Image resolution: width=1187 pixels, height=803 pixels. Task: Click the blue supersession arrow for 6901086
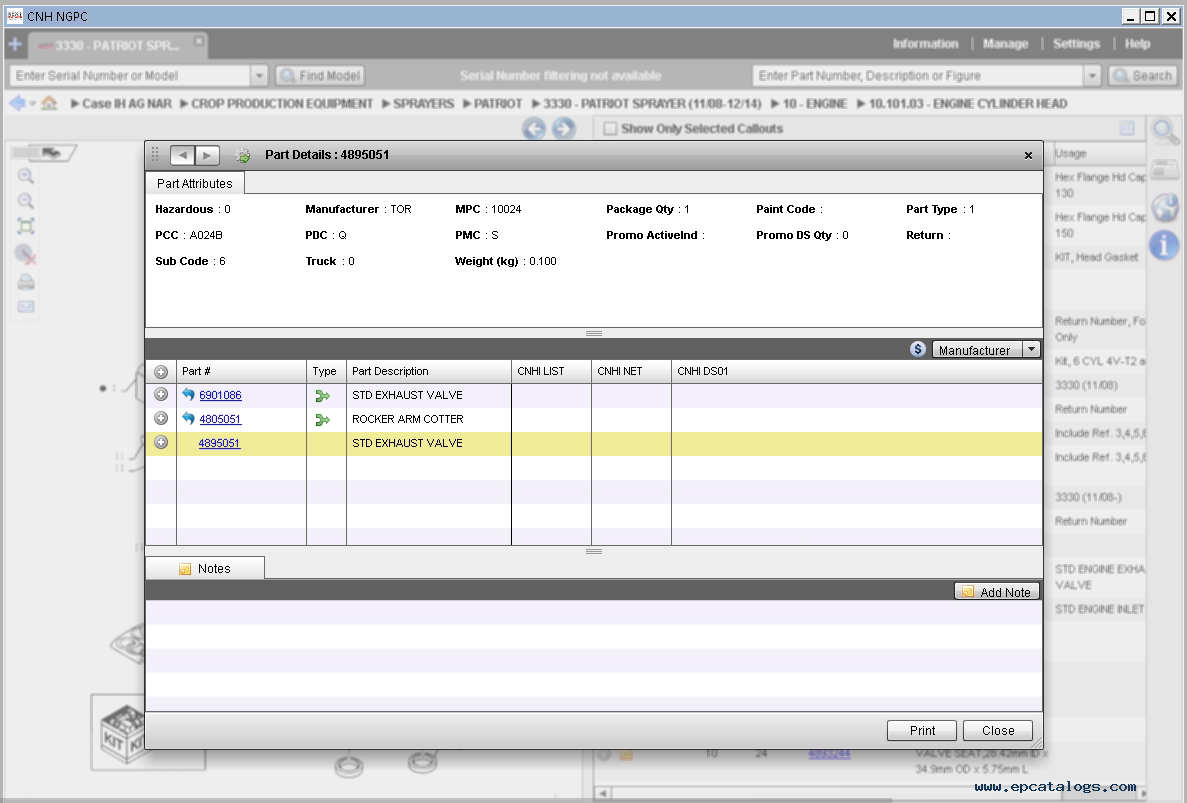tap(188, 394)
